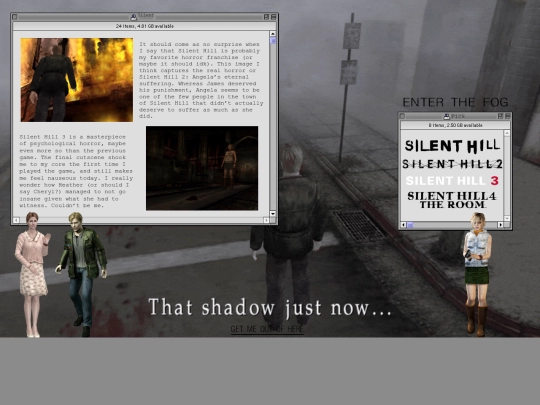The image size is (540, 405).
Task: Open the Silent Hill 2 logo link
Action: pyautogui.click(x=452, y=164)
